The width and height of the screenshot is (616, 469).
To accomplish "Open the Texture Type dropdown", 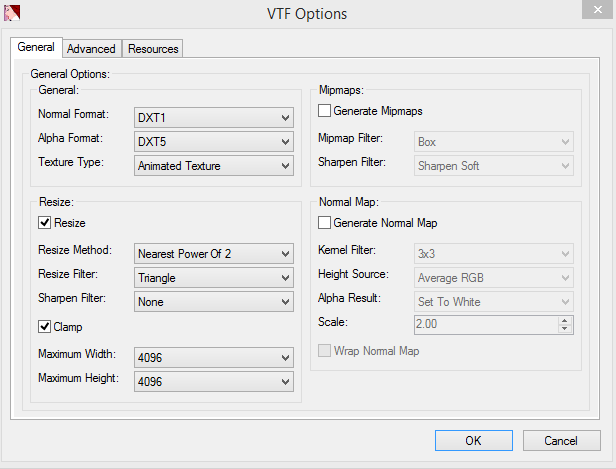I will tap(214, 165).
